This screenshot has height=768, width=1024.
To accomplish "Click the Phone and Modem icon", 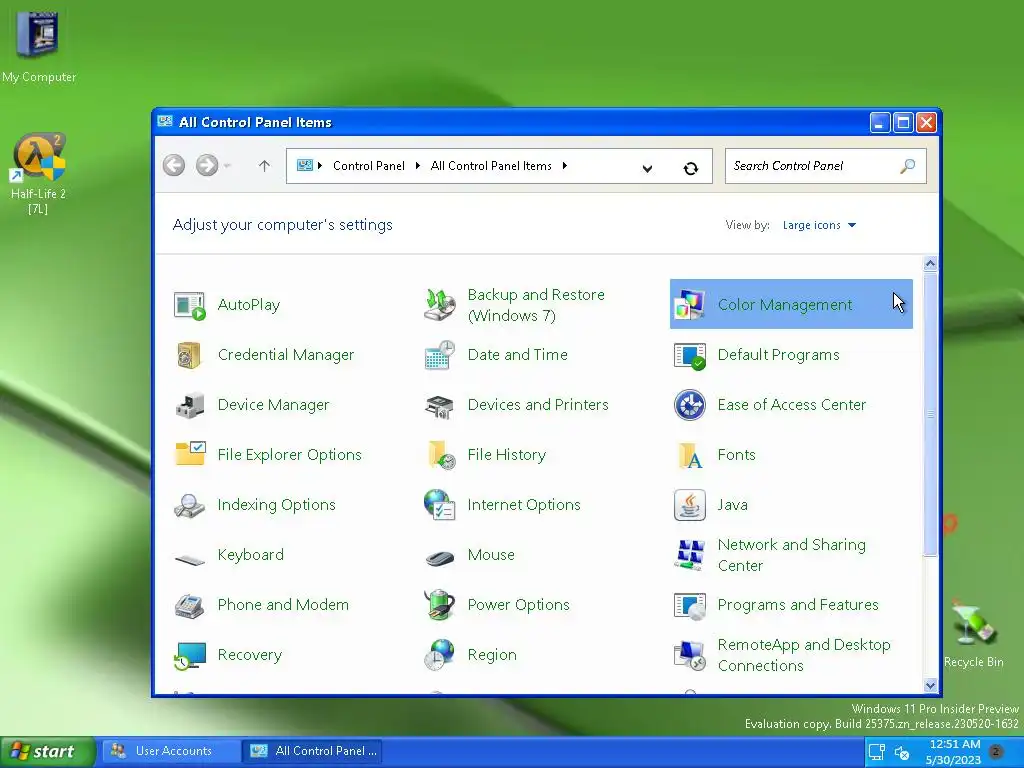I will [x=189, y=605].
